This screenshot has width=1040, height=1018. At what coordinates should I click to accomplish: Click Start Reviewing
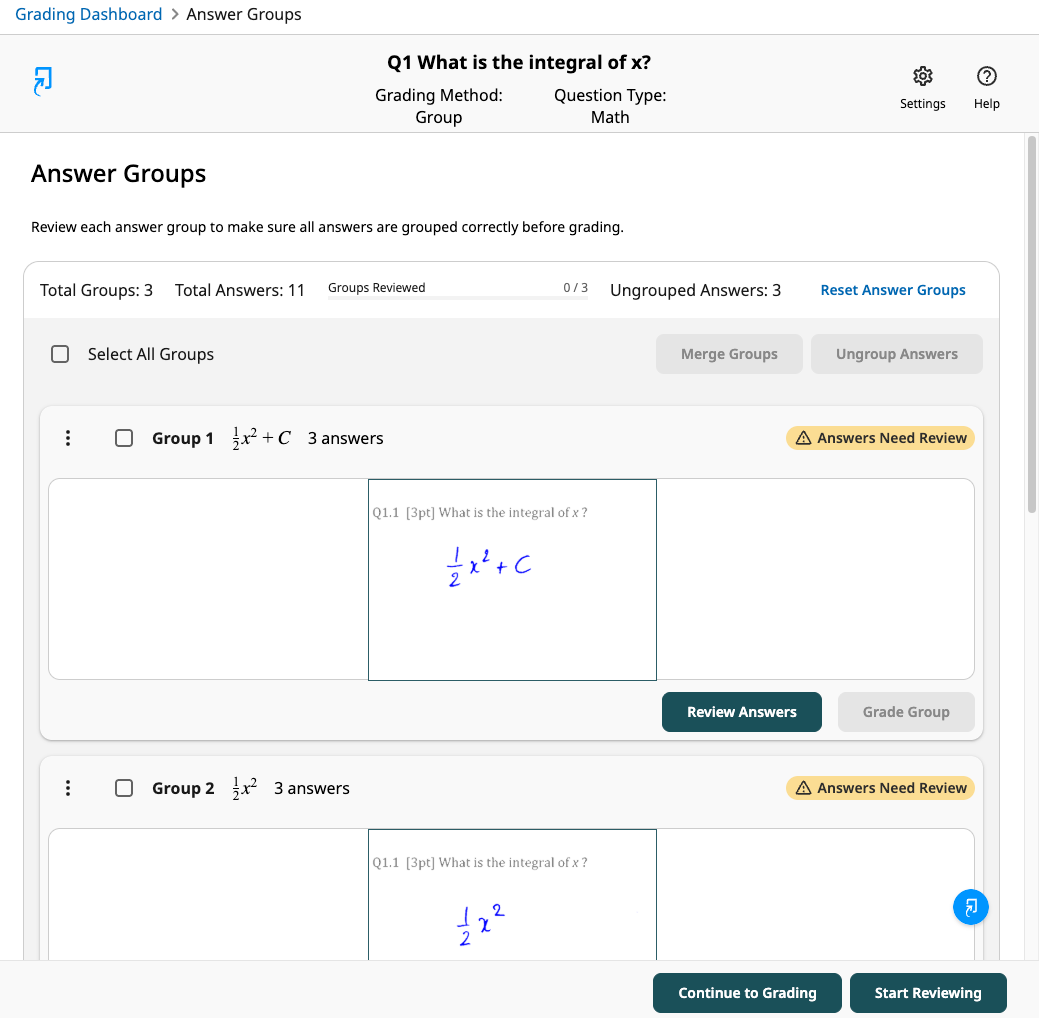(x=928, y=993)
